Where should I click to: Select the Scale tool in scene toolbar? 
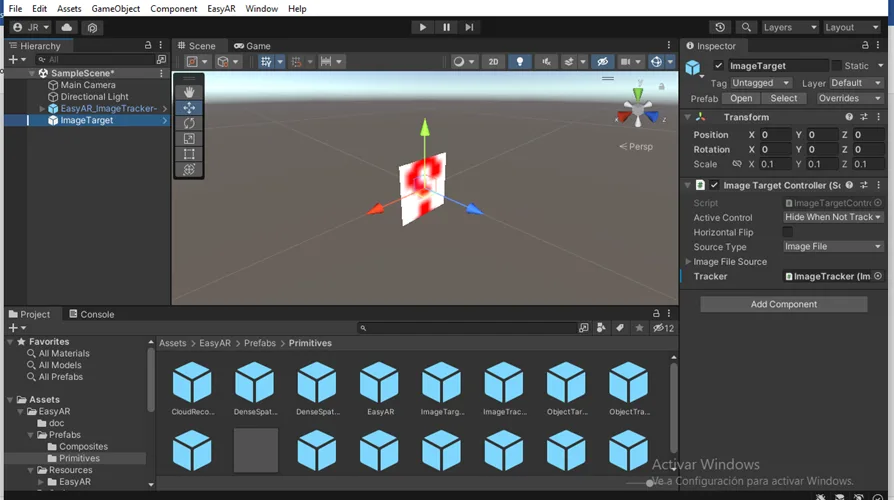[189, 139]
